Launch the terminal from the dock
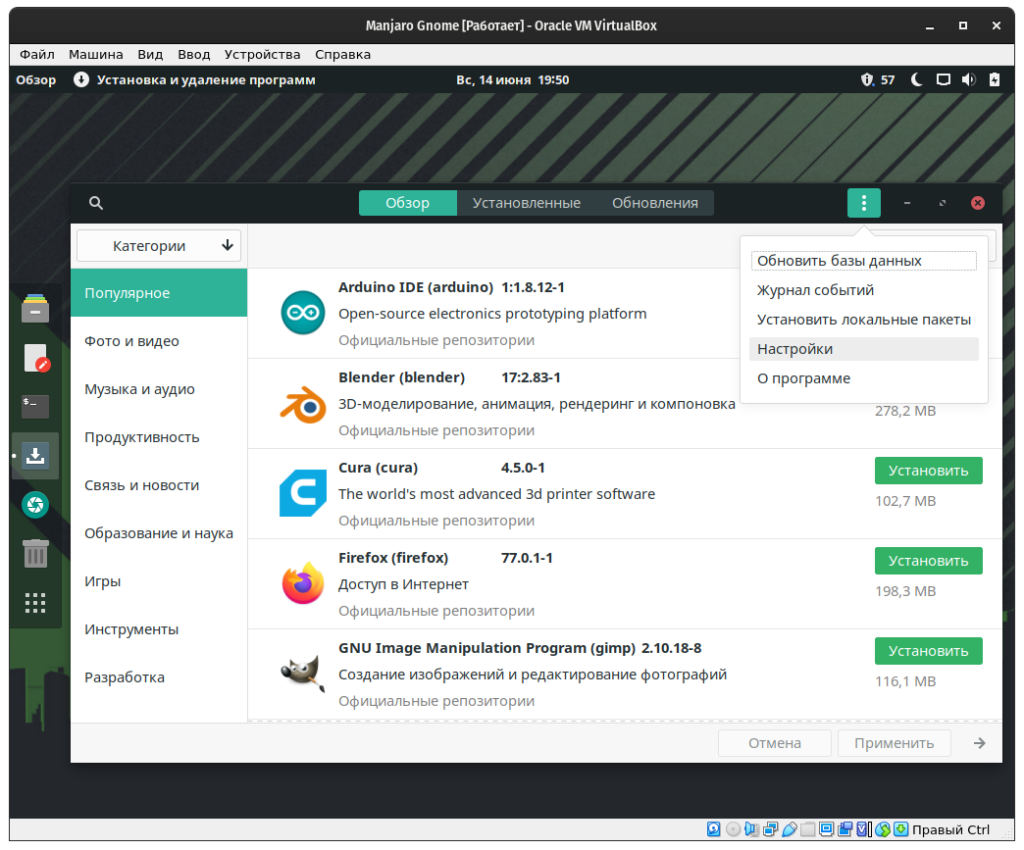This screenshot has height=850, width=1024. click(x=35, y=406)
